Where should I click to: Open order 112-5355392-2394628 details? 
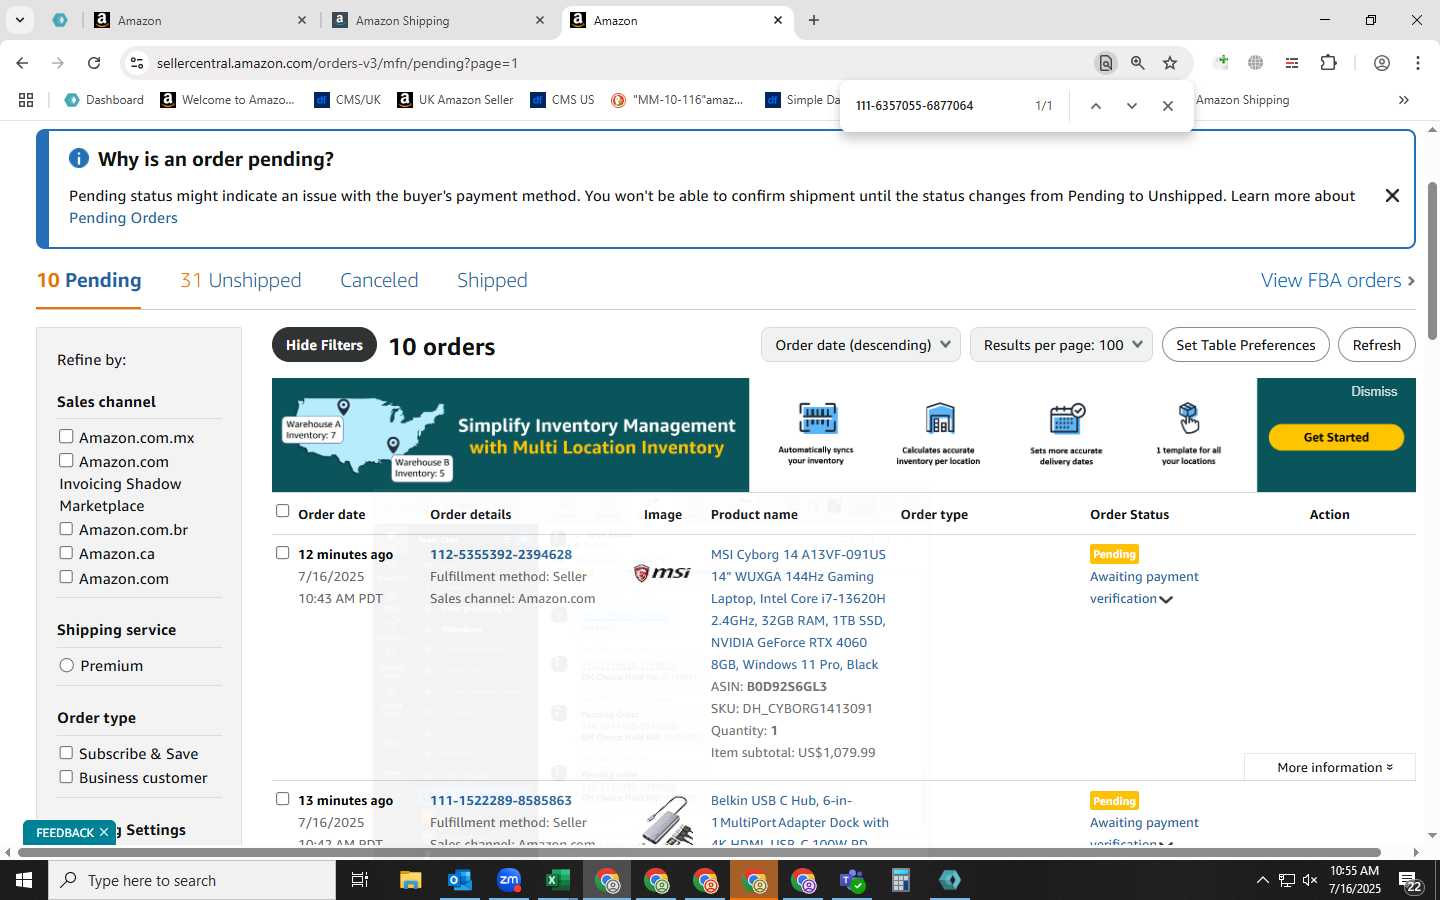[x=501, y=554]
